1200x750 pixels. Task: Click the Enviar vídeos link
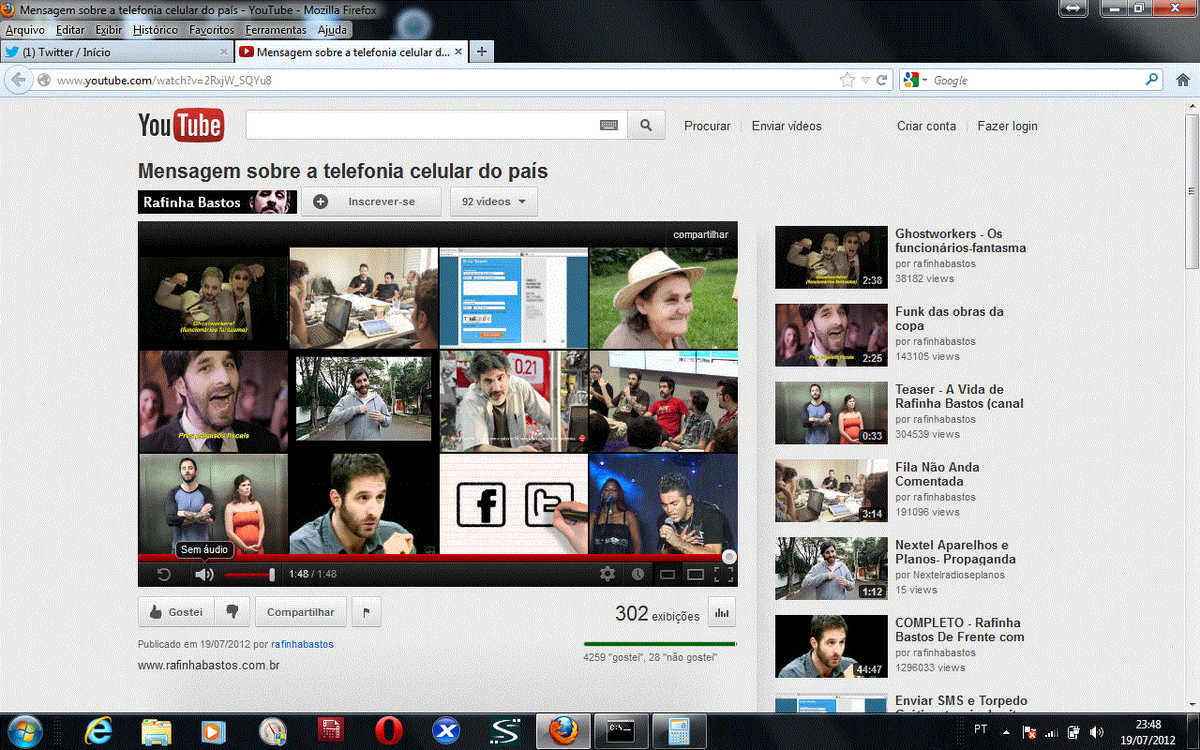(787, 126)
